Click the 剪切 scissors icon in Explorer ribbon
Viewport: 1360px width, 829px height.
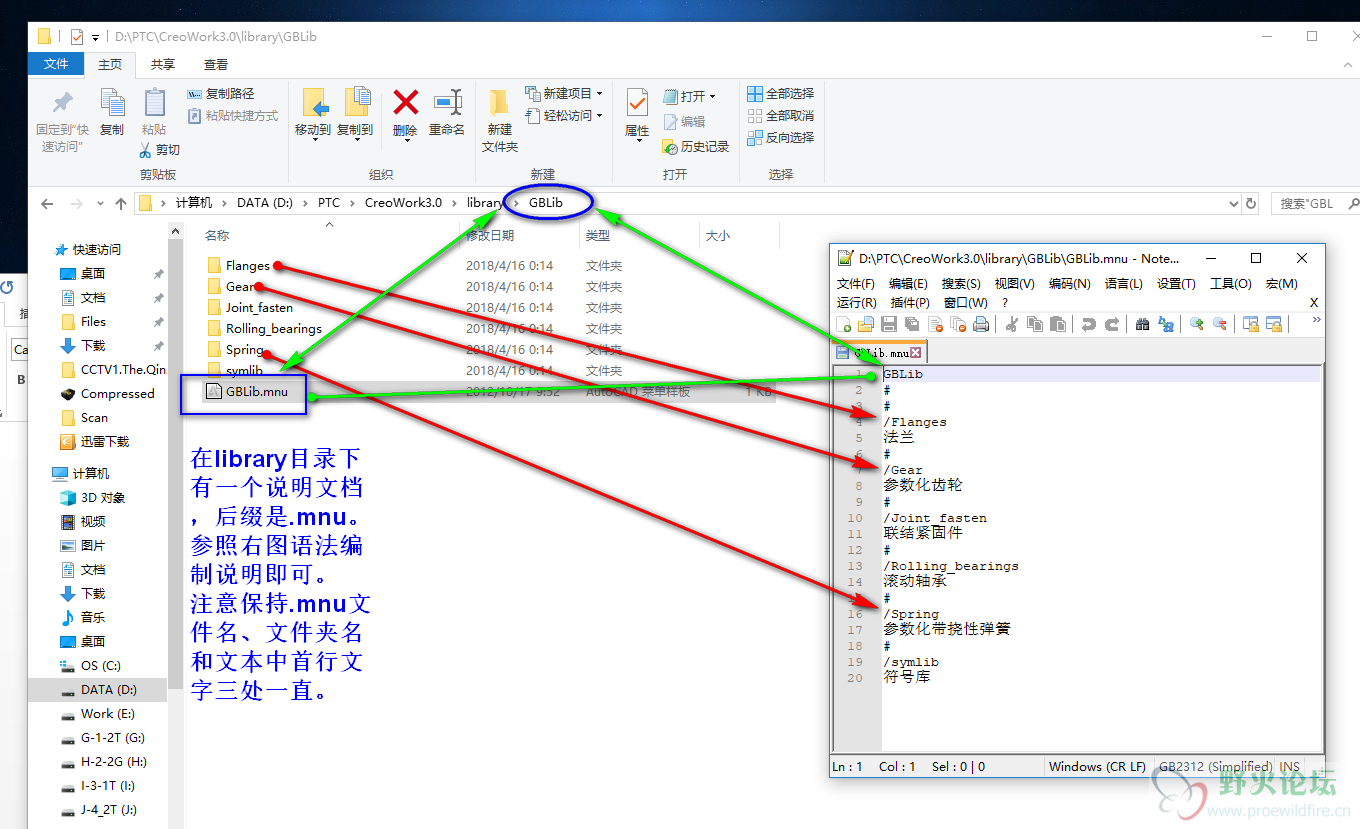point(145,150)
